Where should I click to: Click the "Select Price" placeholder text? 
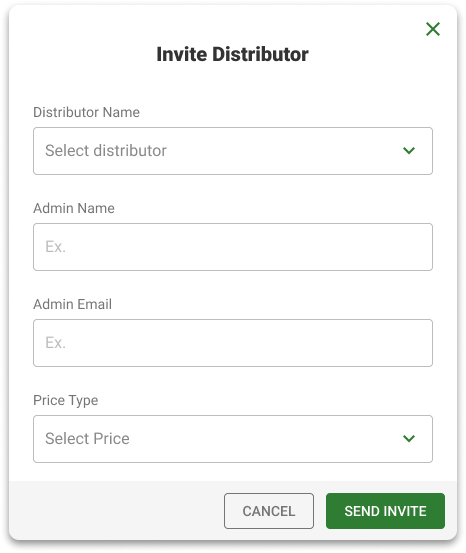[87, 438]
